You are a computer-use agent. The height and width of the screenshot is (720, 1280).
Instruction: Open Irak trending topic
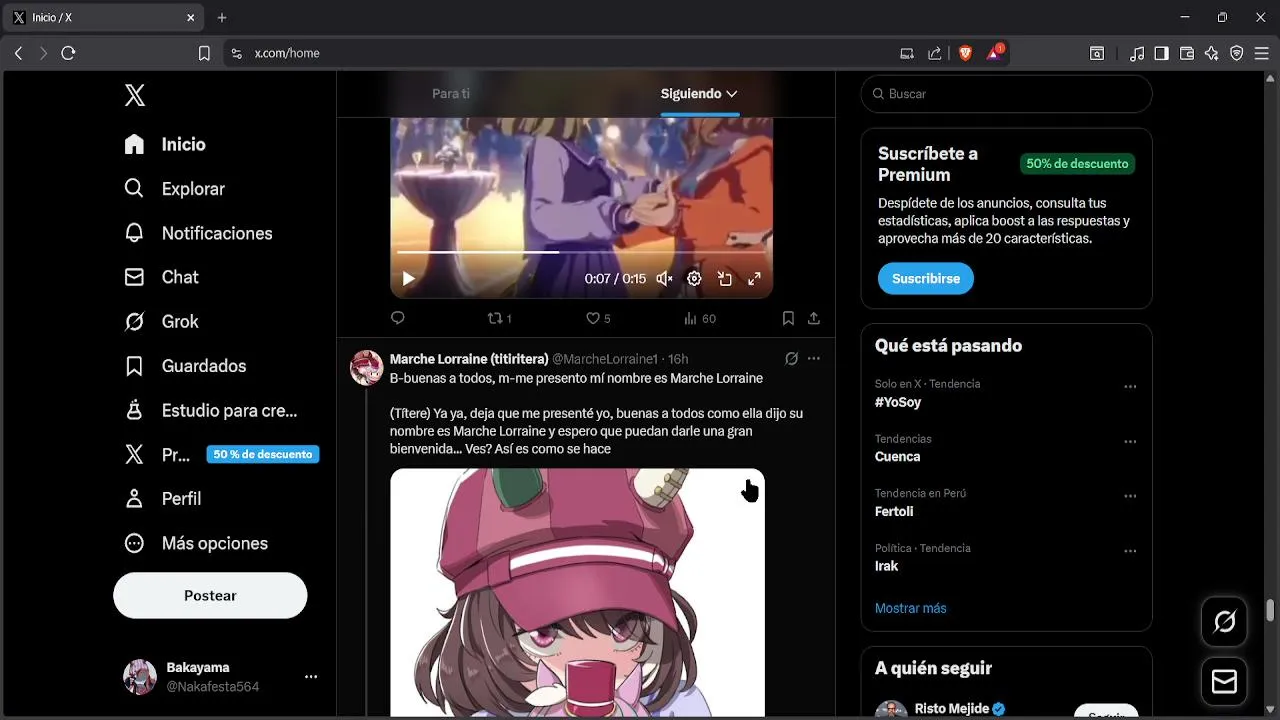coord(887,566)
